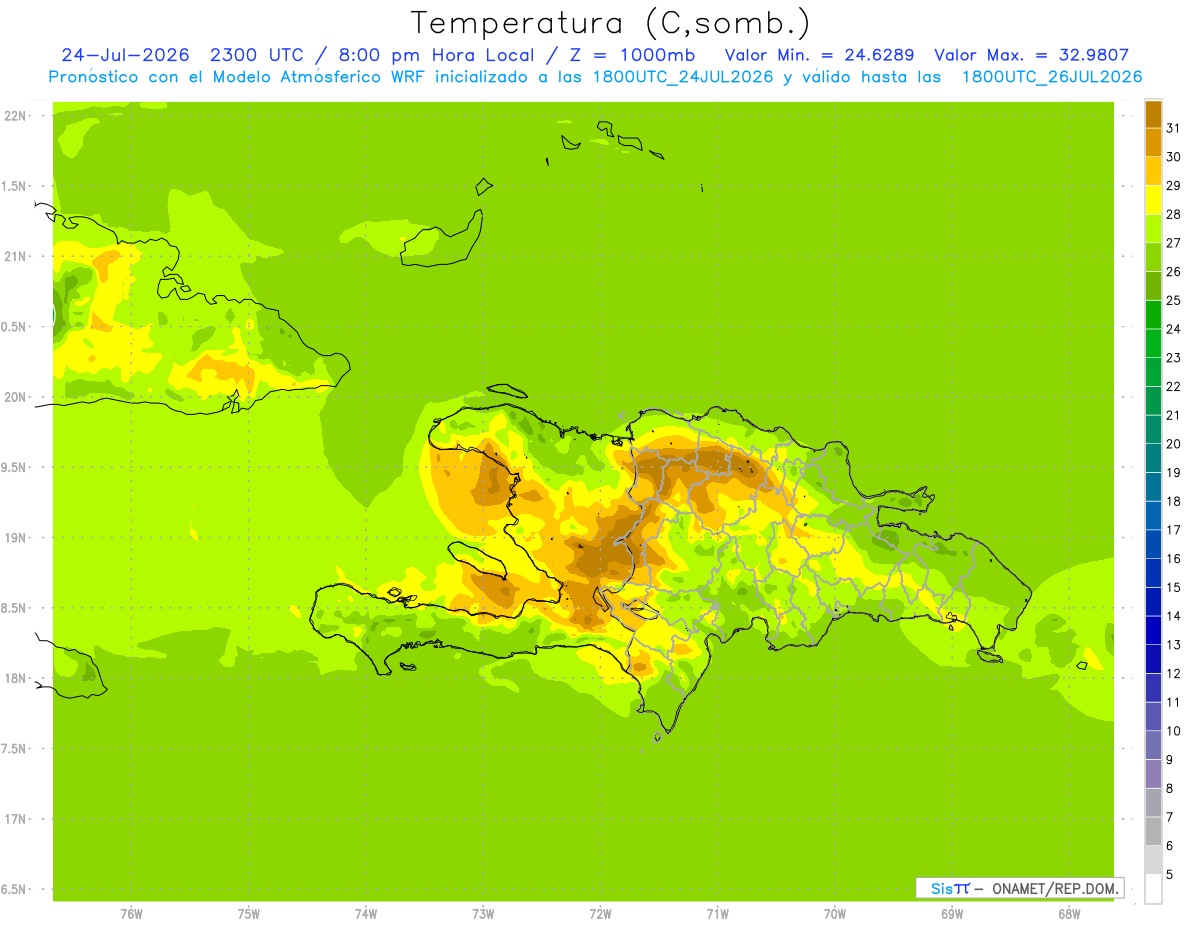Click the '7.5N' latitude tick label
The image size is (1200, 927).
click(15, 749)
